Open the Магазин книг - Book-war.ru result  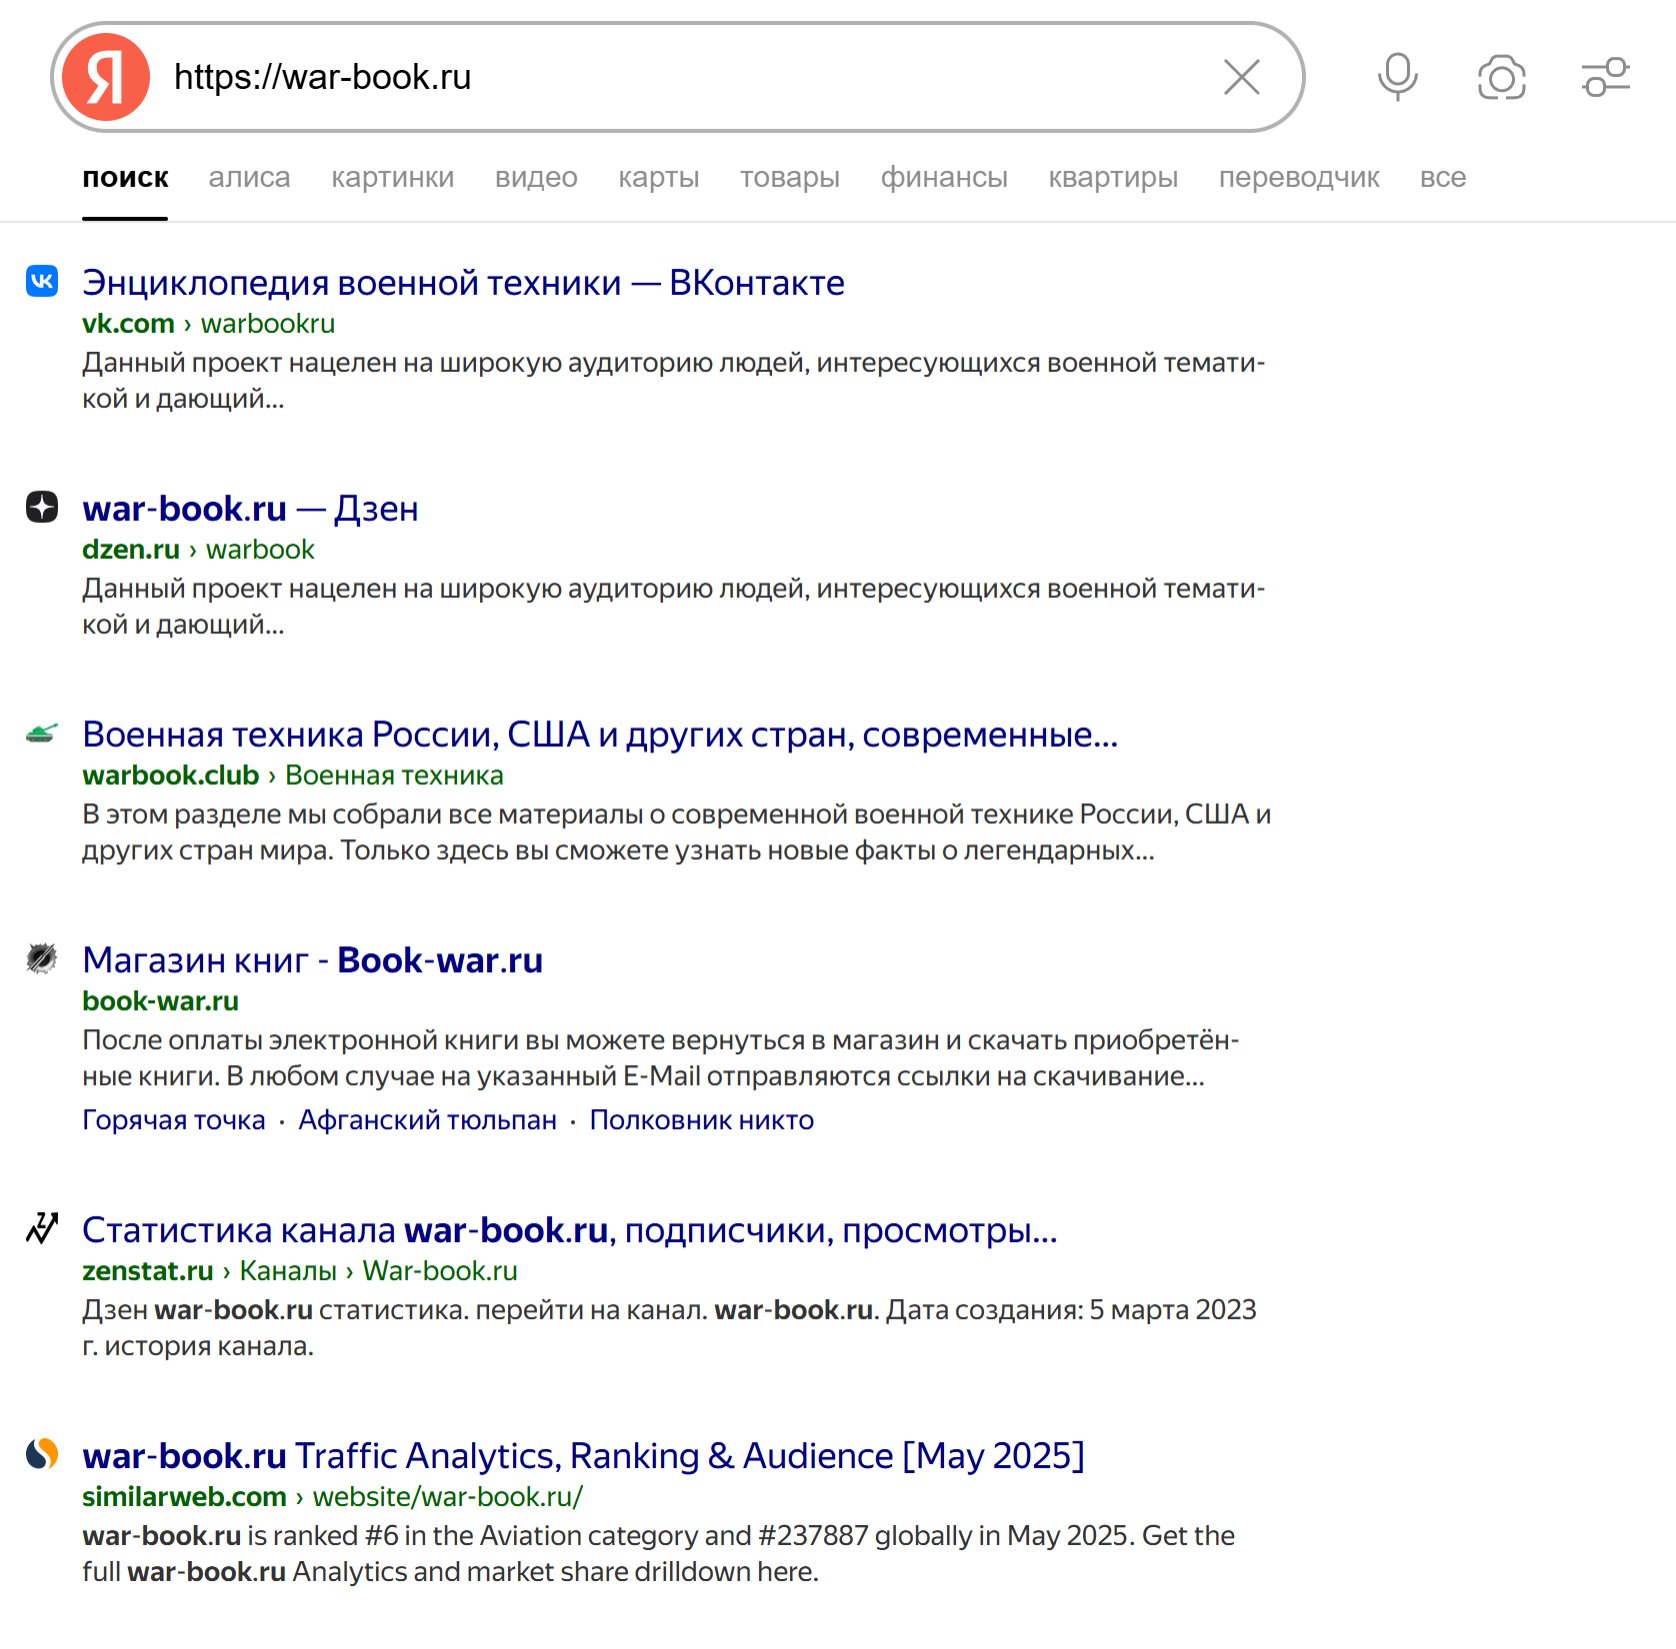312,960
